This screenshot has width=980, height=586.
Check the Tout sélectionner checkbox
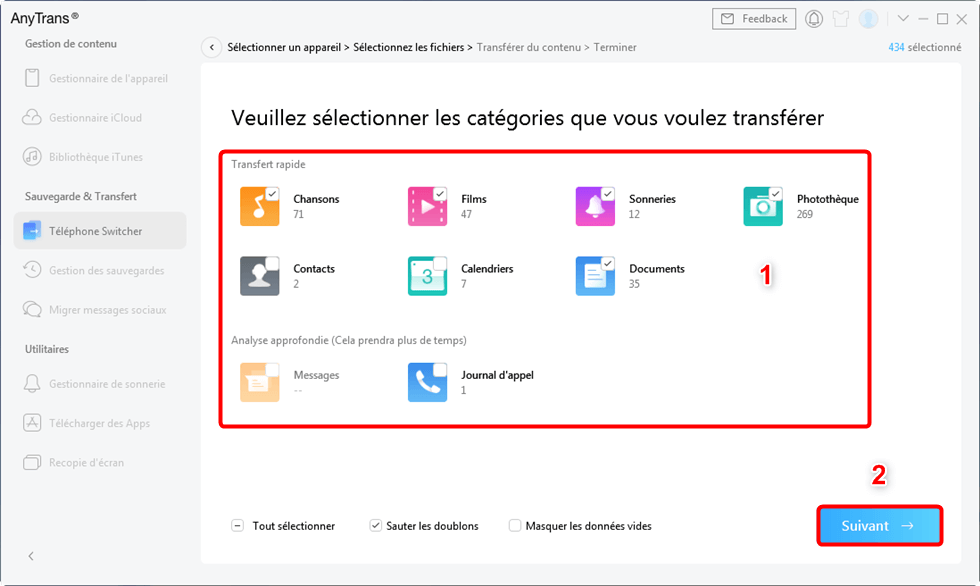(237, 525)
